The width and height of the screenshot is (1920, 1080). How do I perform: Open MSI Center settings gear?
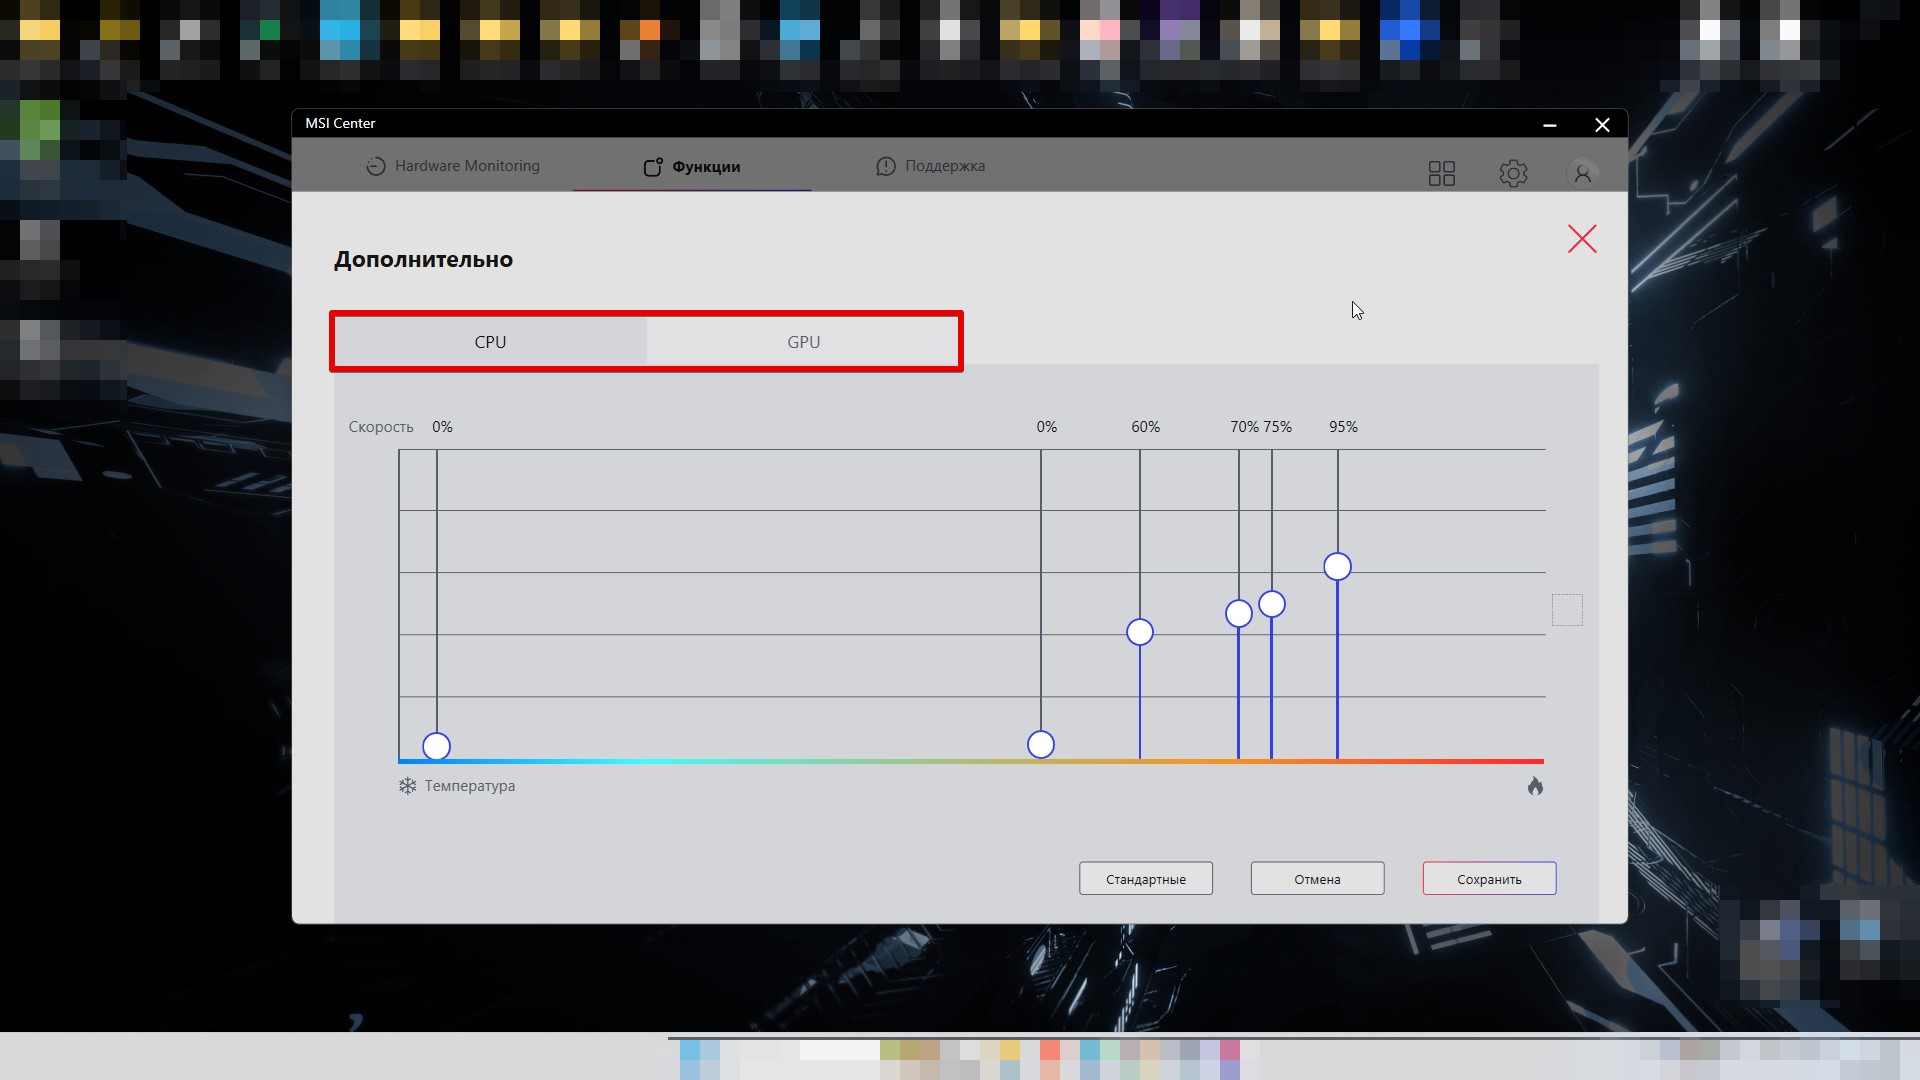pyautogui.click(x=1513, y=173)
